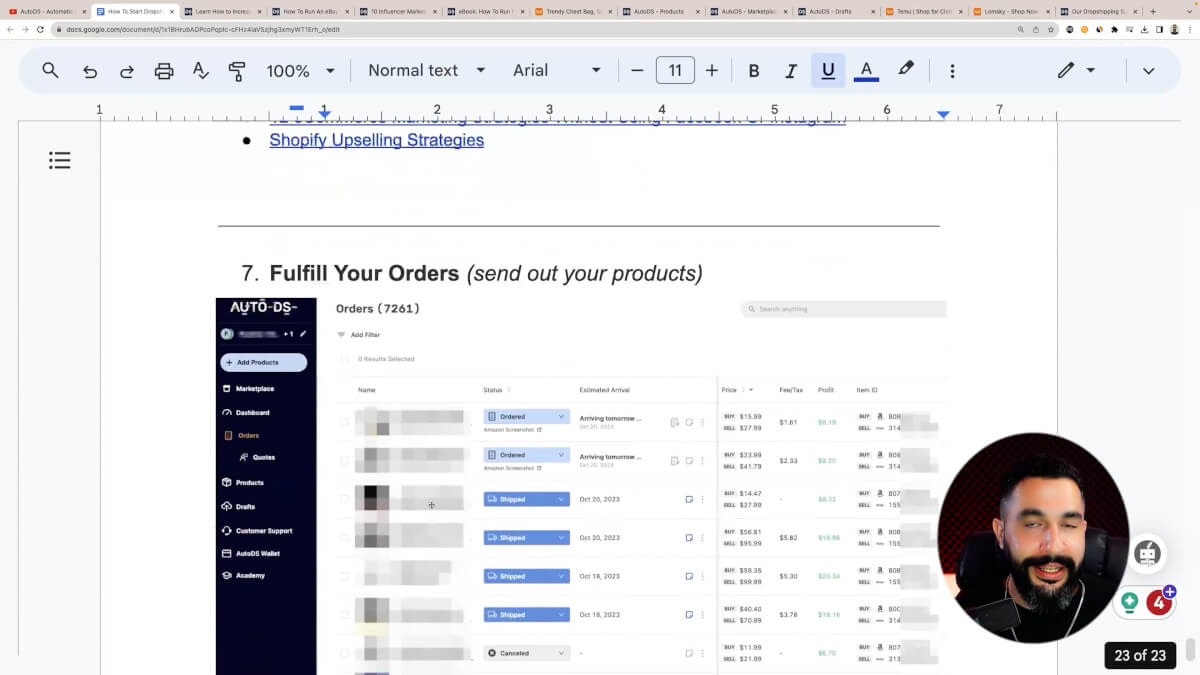Open the Chrome profile avatar

(1174, 30)
